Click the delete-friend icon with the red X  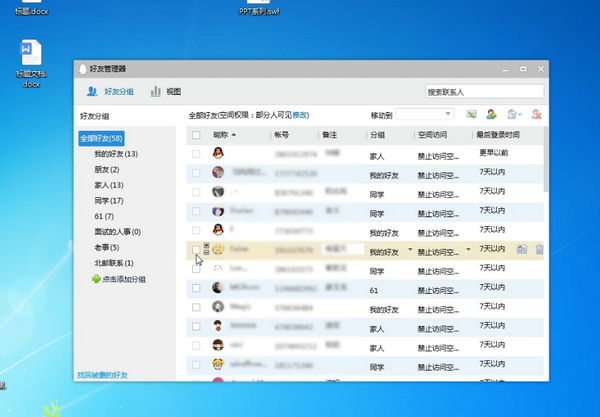(536, 114)
